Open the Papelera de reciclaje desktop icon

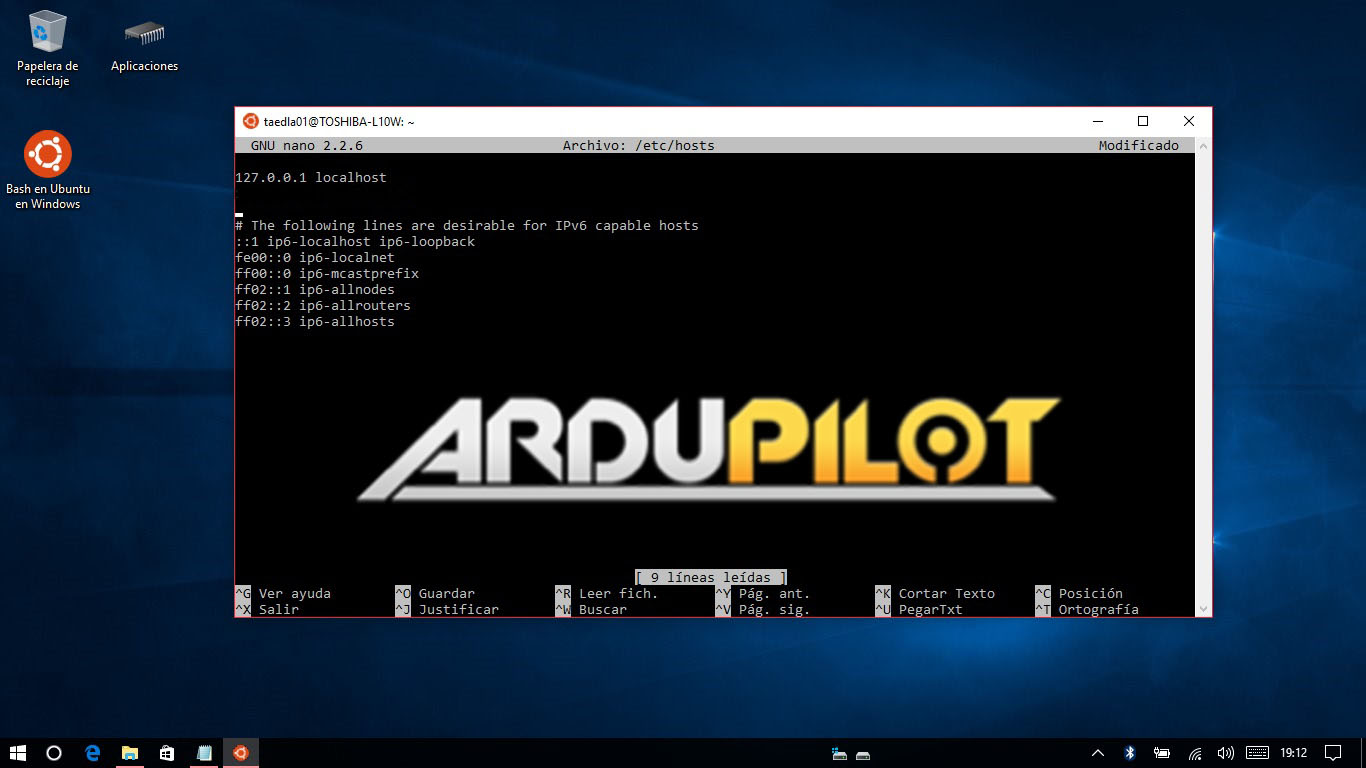[47, 33]
